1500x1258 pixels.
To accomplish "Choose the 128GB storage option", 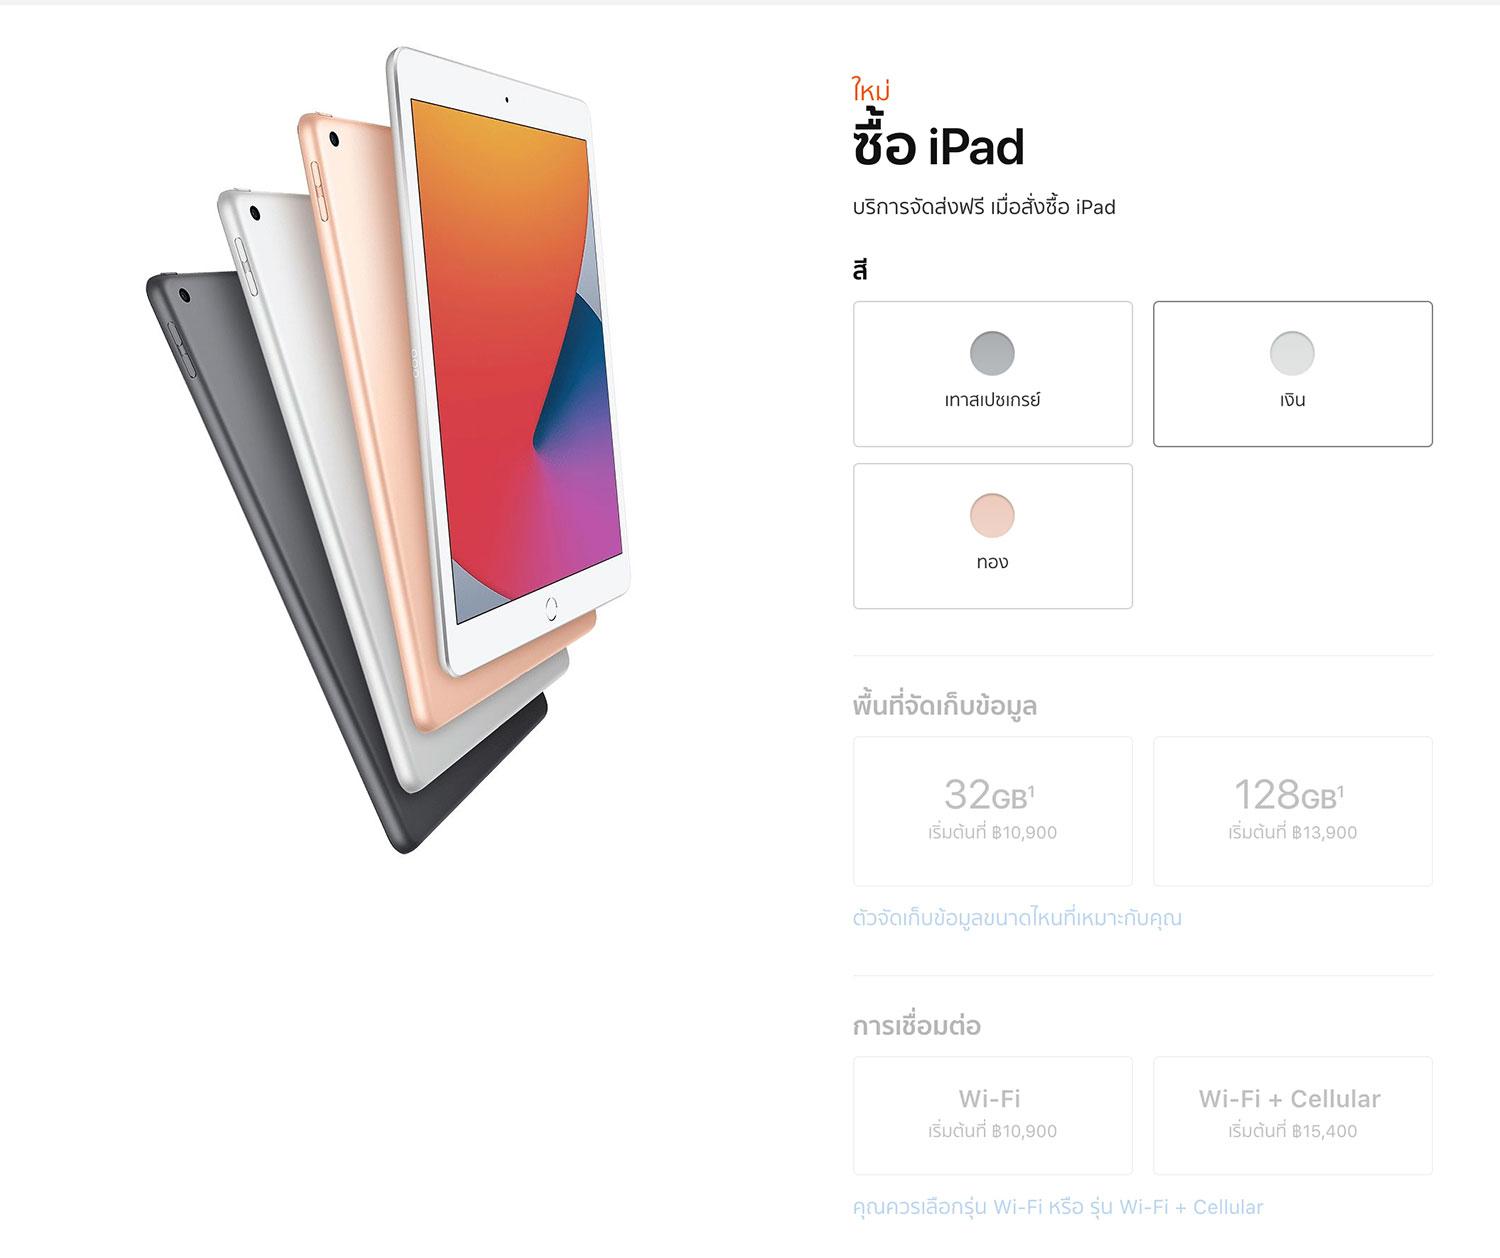I will 1293,811.
